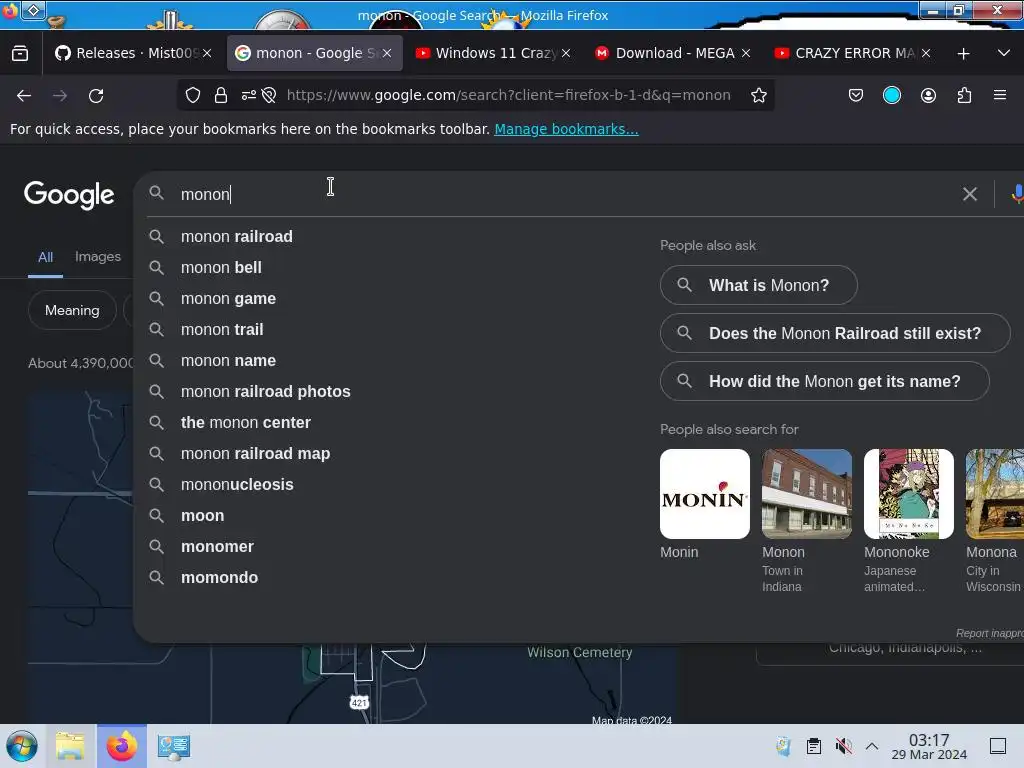Reload the current page

point(96,95)
